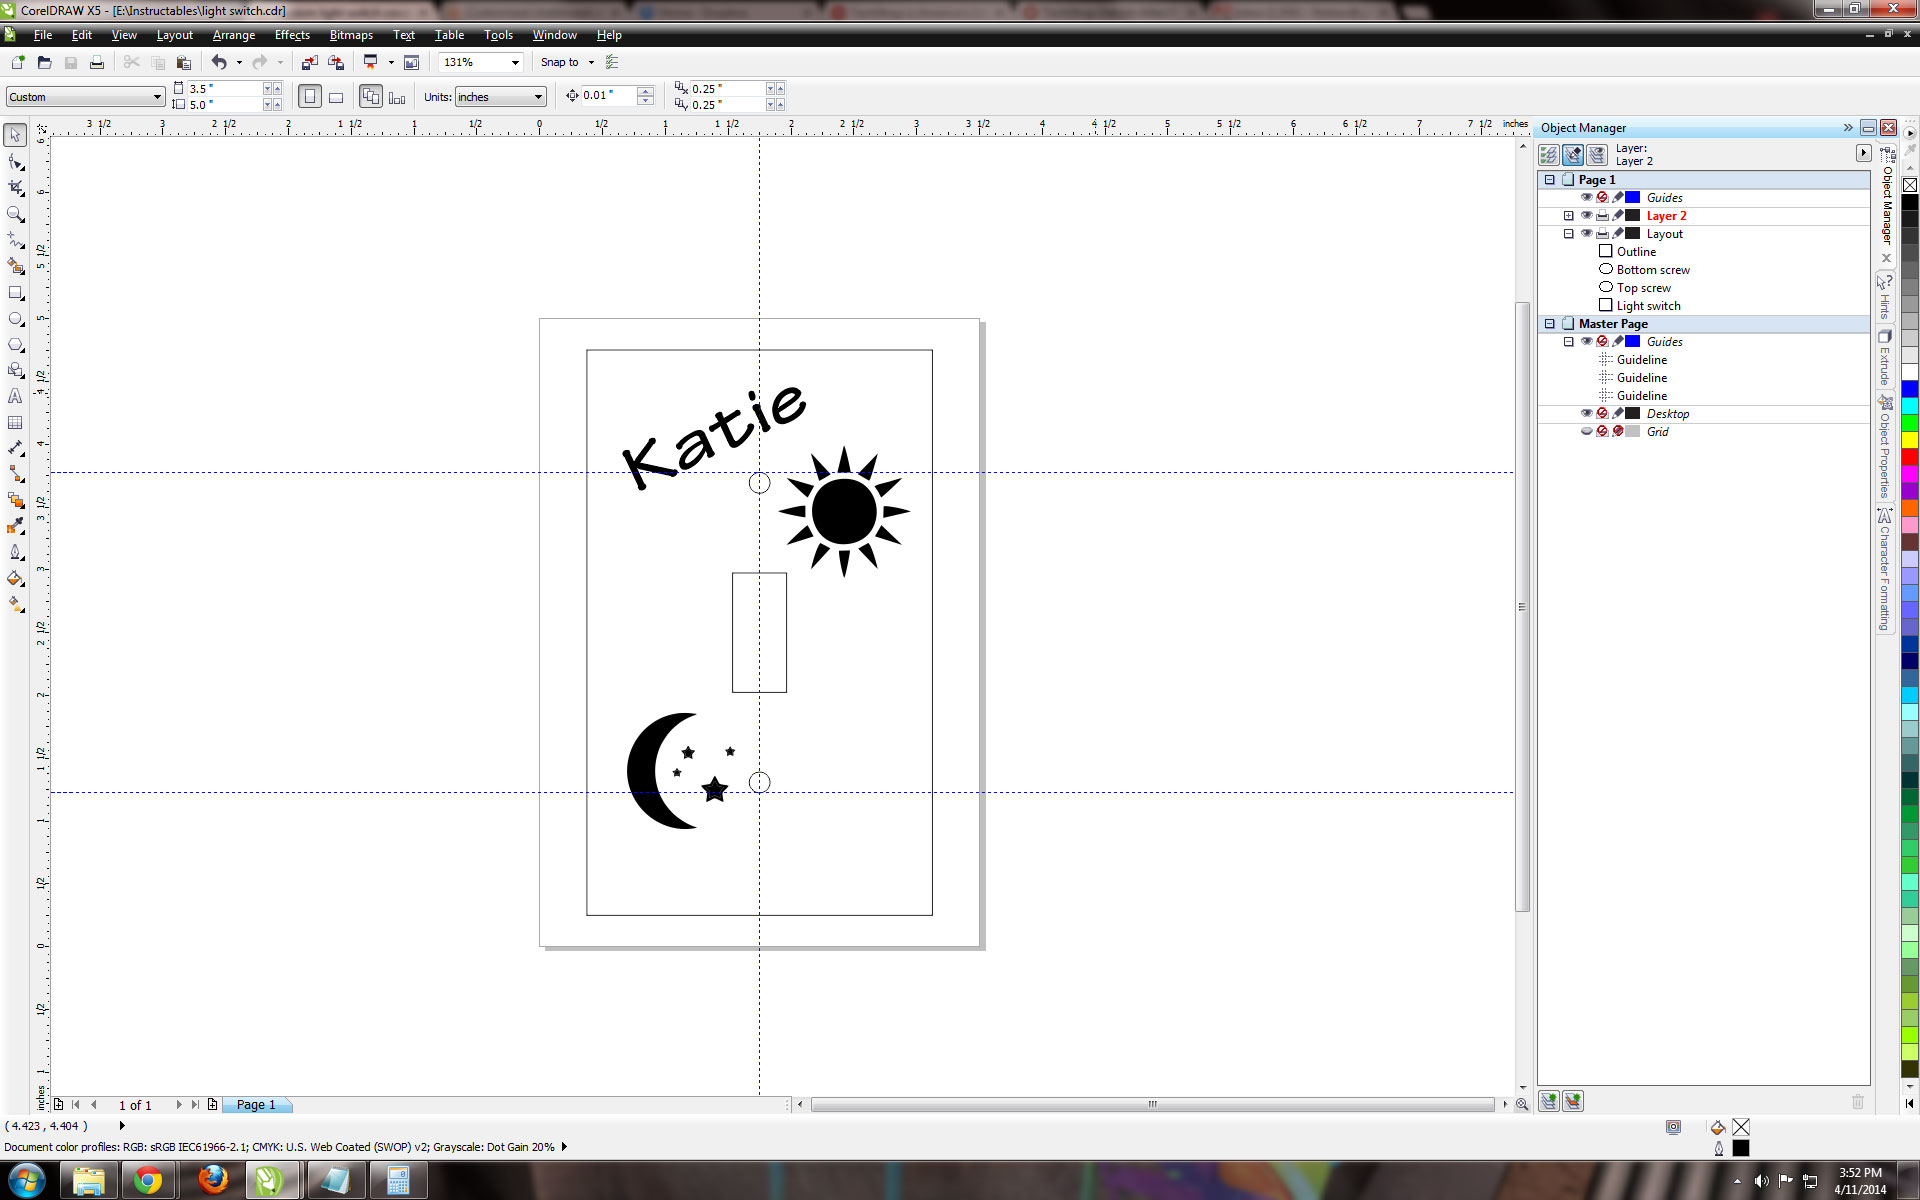Toggle visibility eye of Grid layer
The height and width of the screenshot is (1200, 1920).
coord(1586,431)
